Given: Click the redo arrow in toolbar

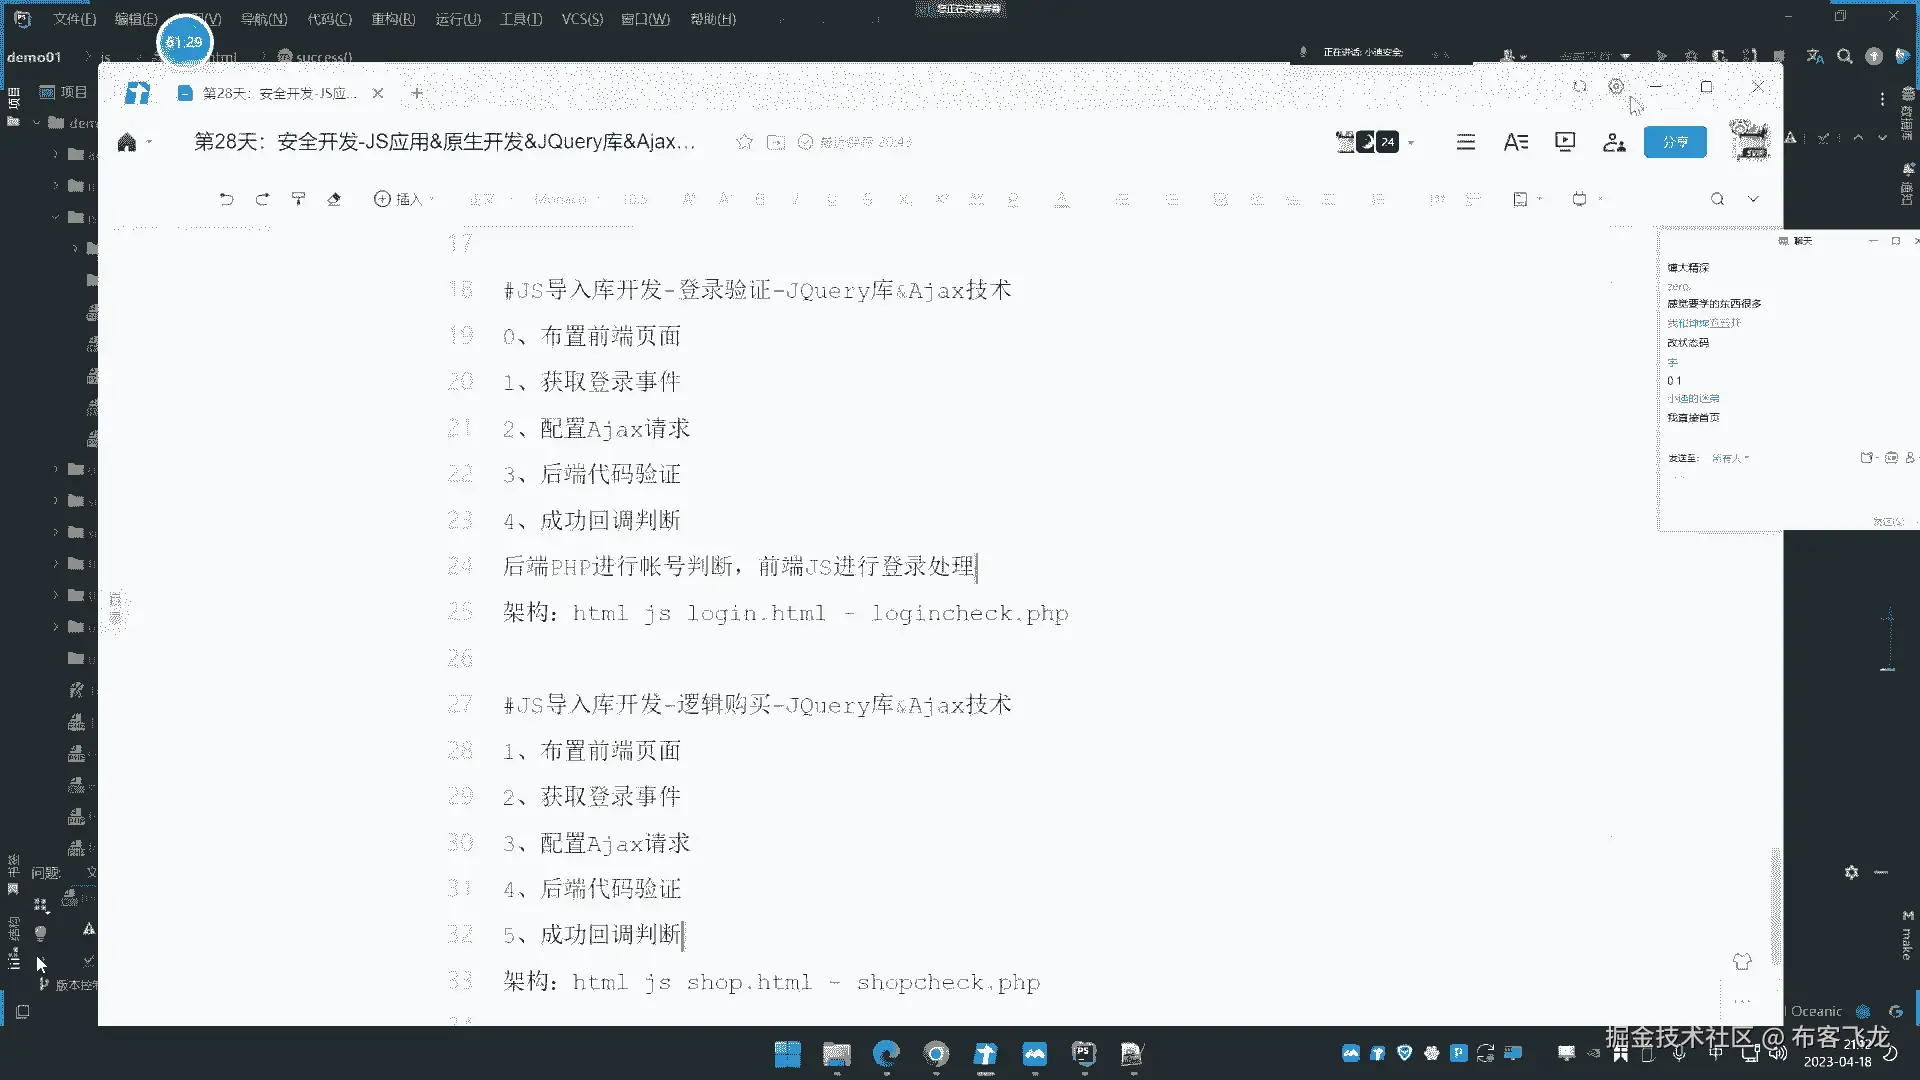Looking at the screenshot, I should click(x=262, y=199).
